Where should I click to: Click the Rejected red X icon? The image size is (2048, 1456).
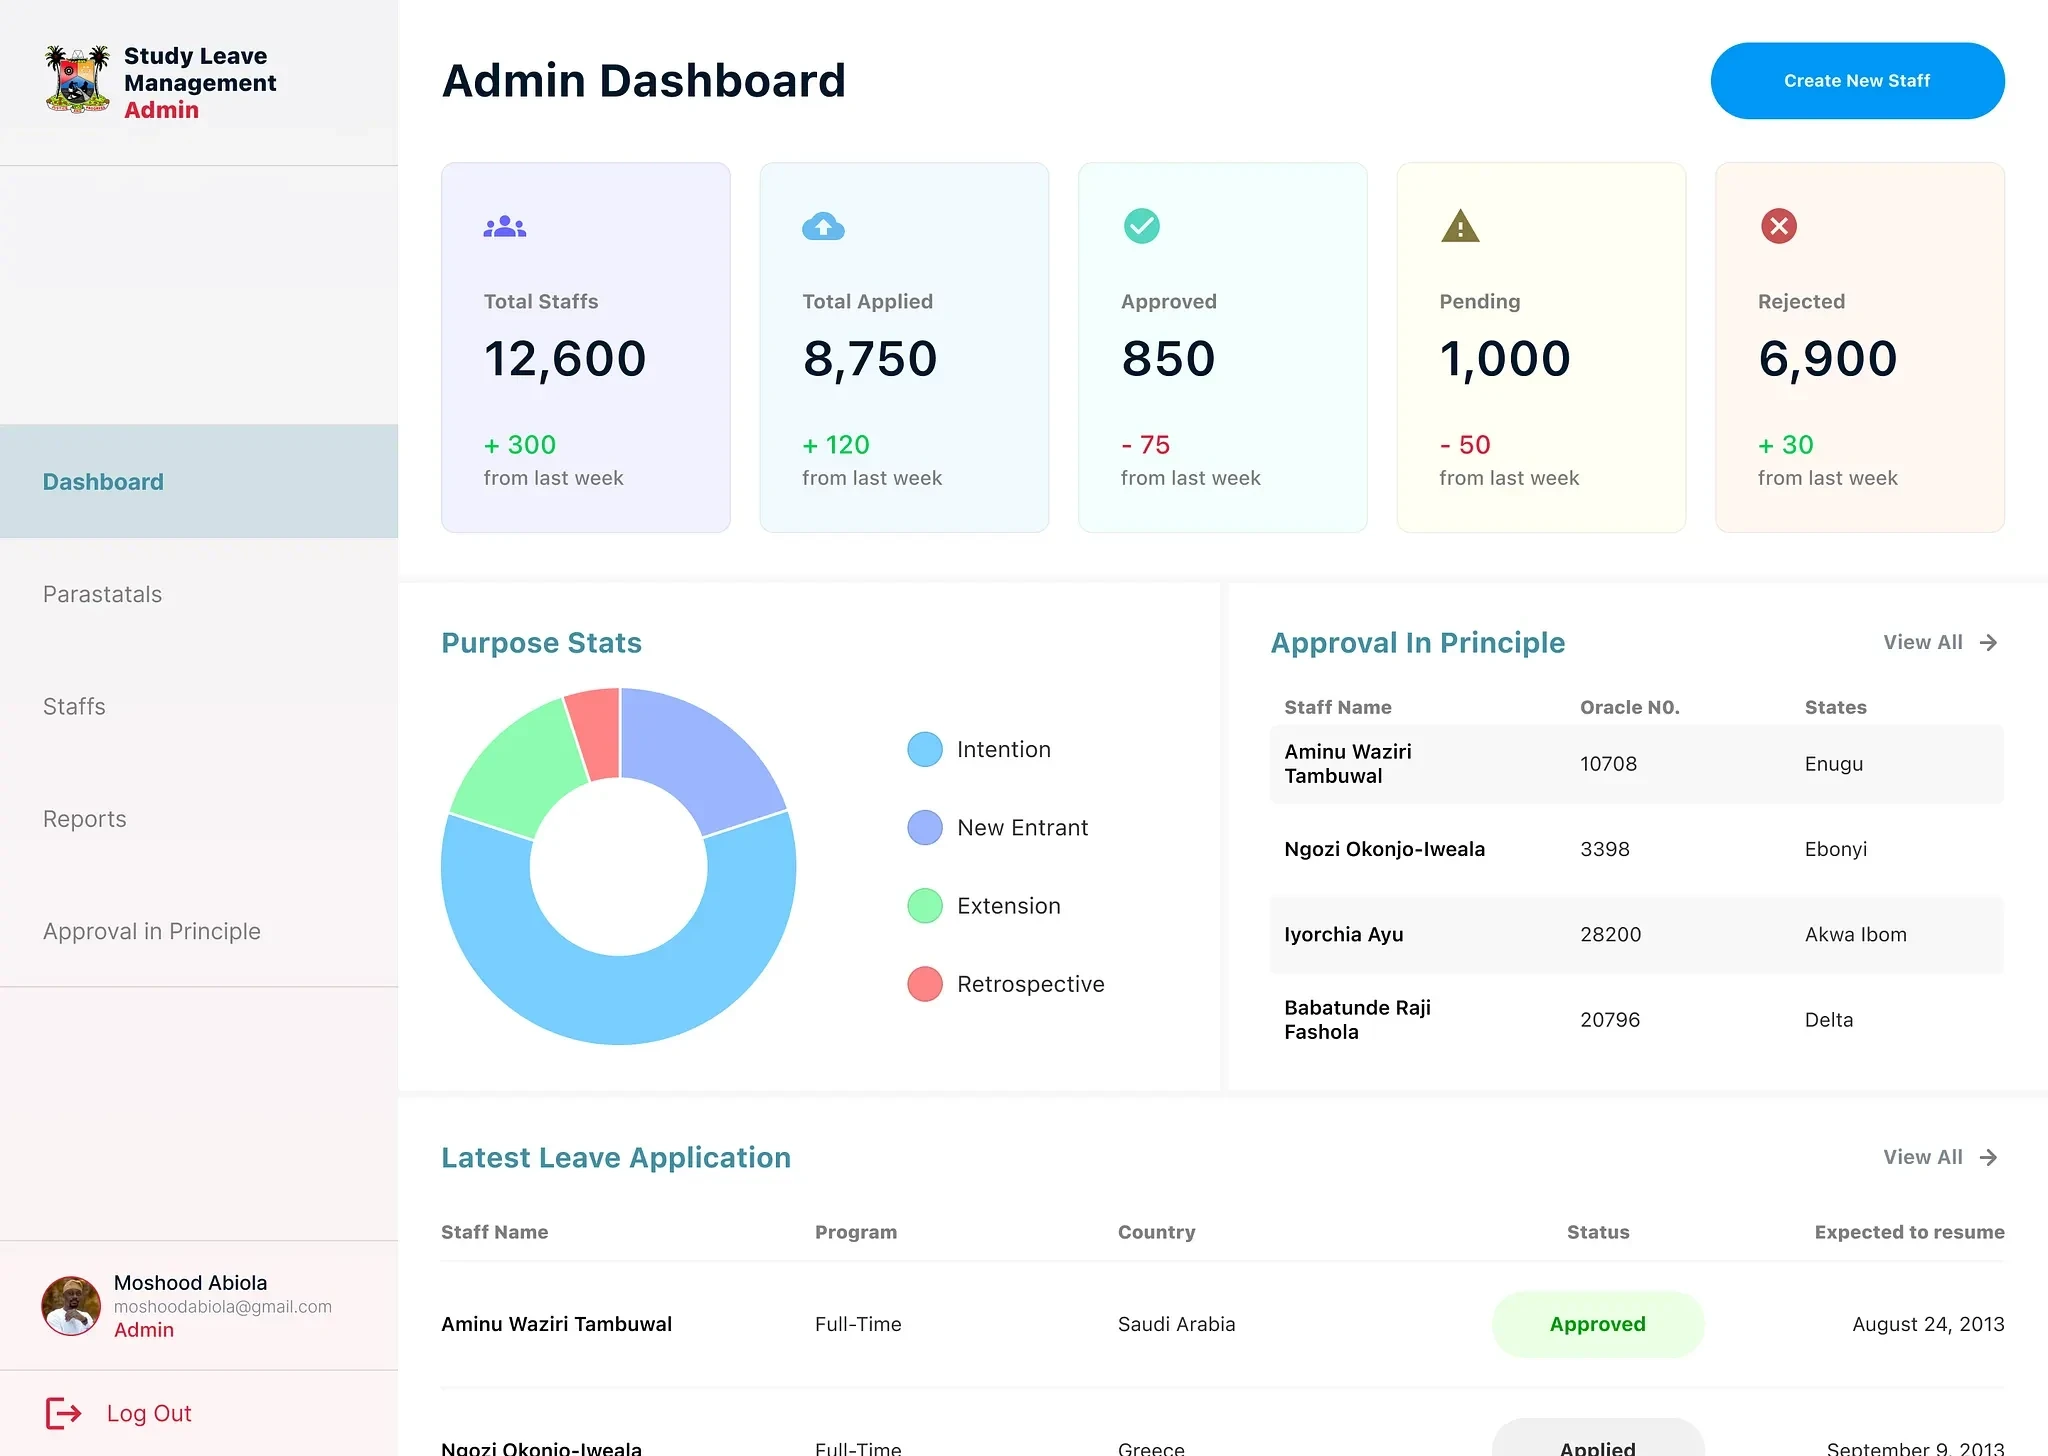pos(1778,226)
